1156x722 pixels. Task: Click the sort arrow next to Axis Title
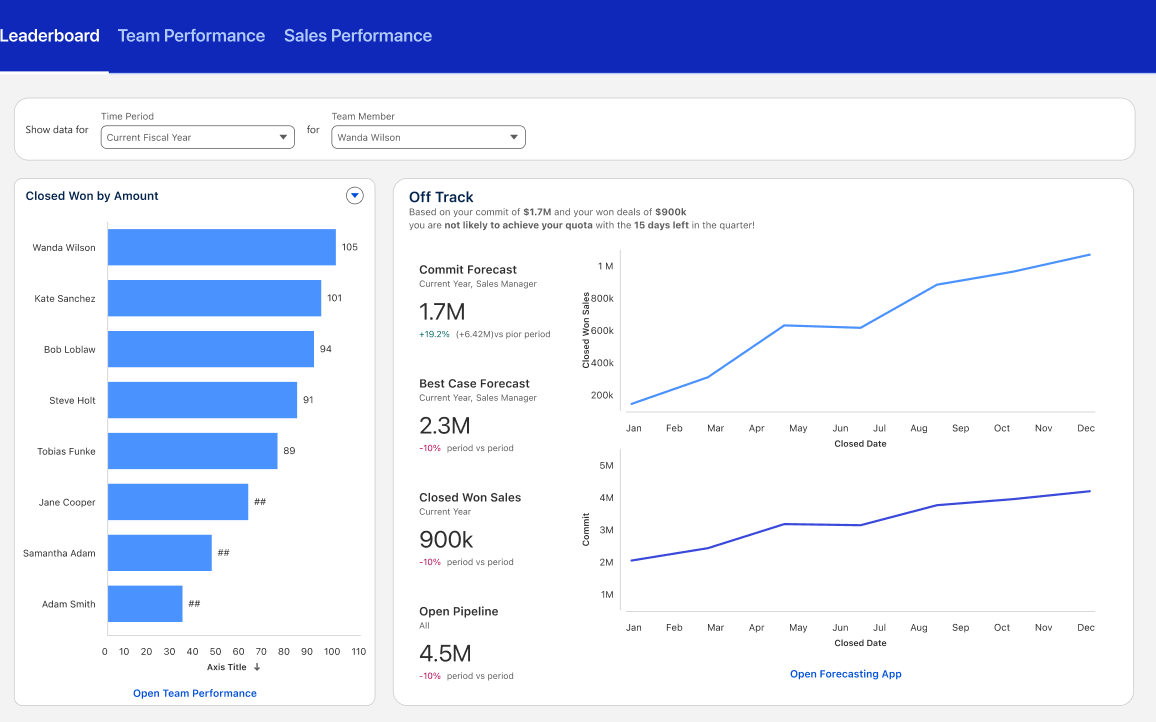pos(257,666)
